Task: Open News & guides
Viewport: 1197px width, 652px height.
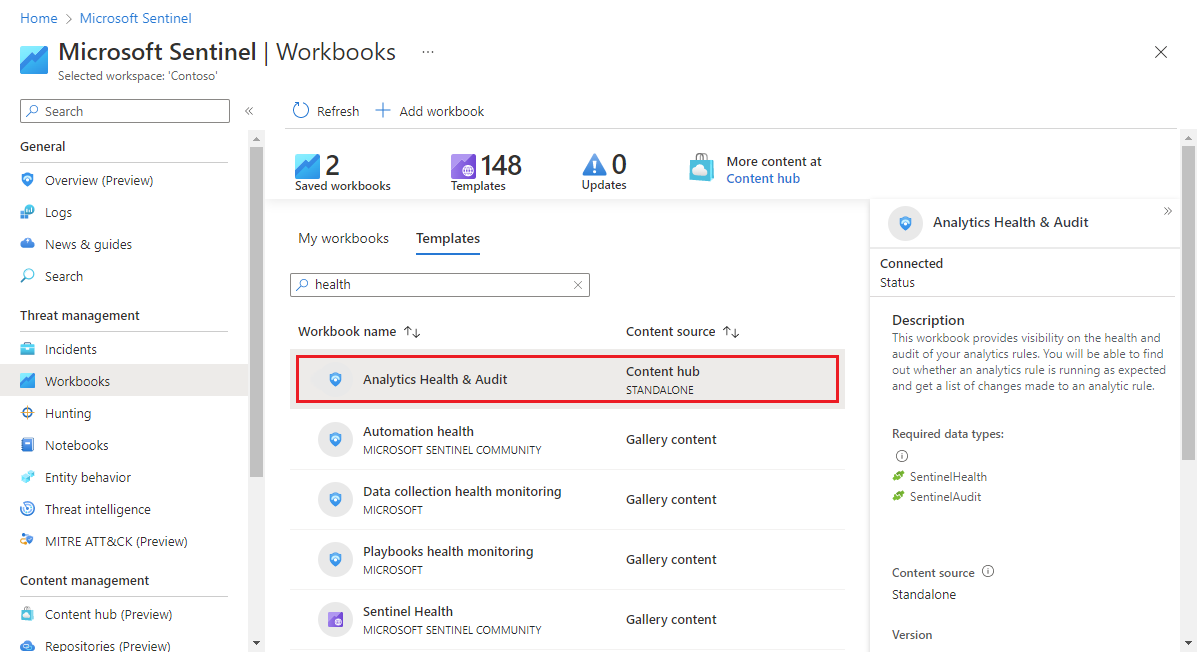Action: pos(89,244)
